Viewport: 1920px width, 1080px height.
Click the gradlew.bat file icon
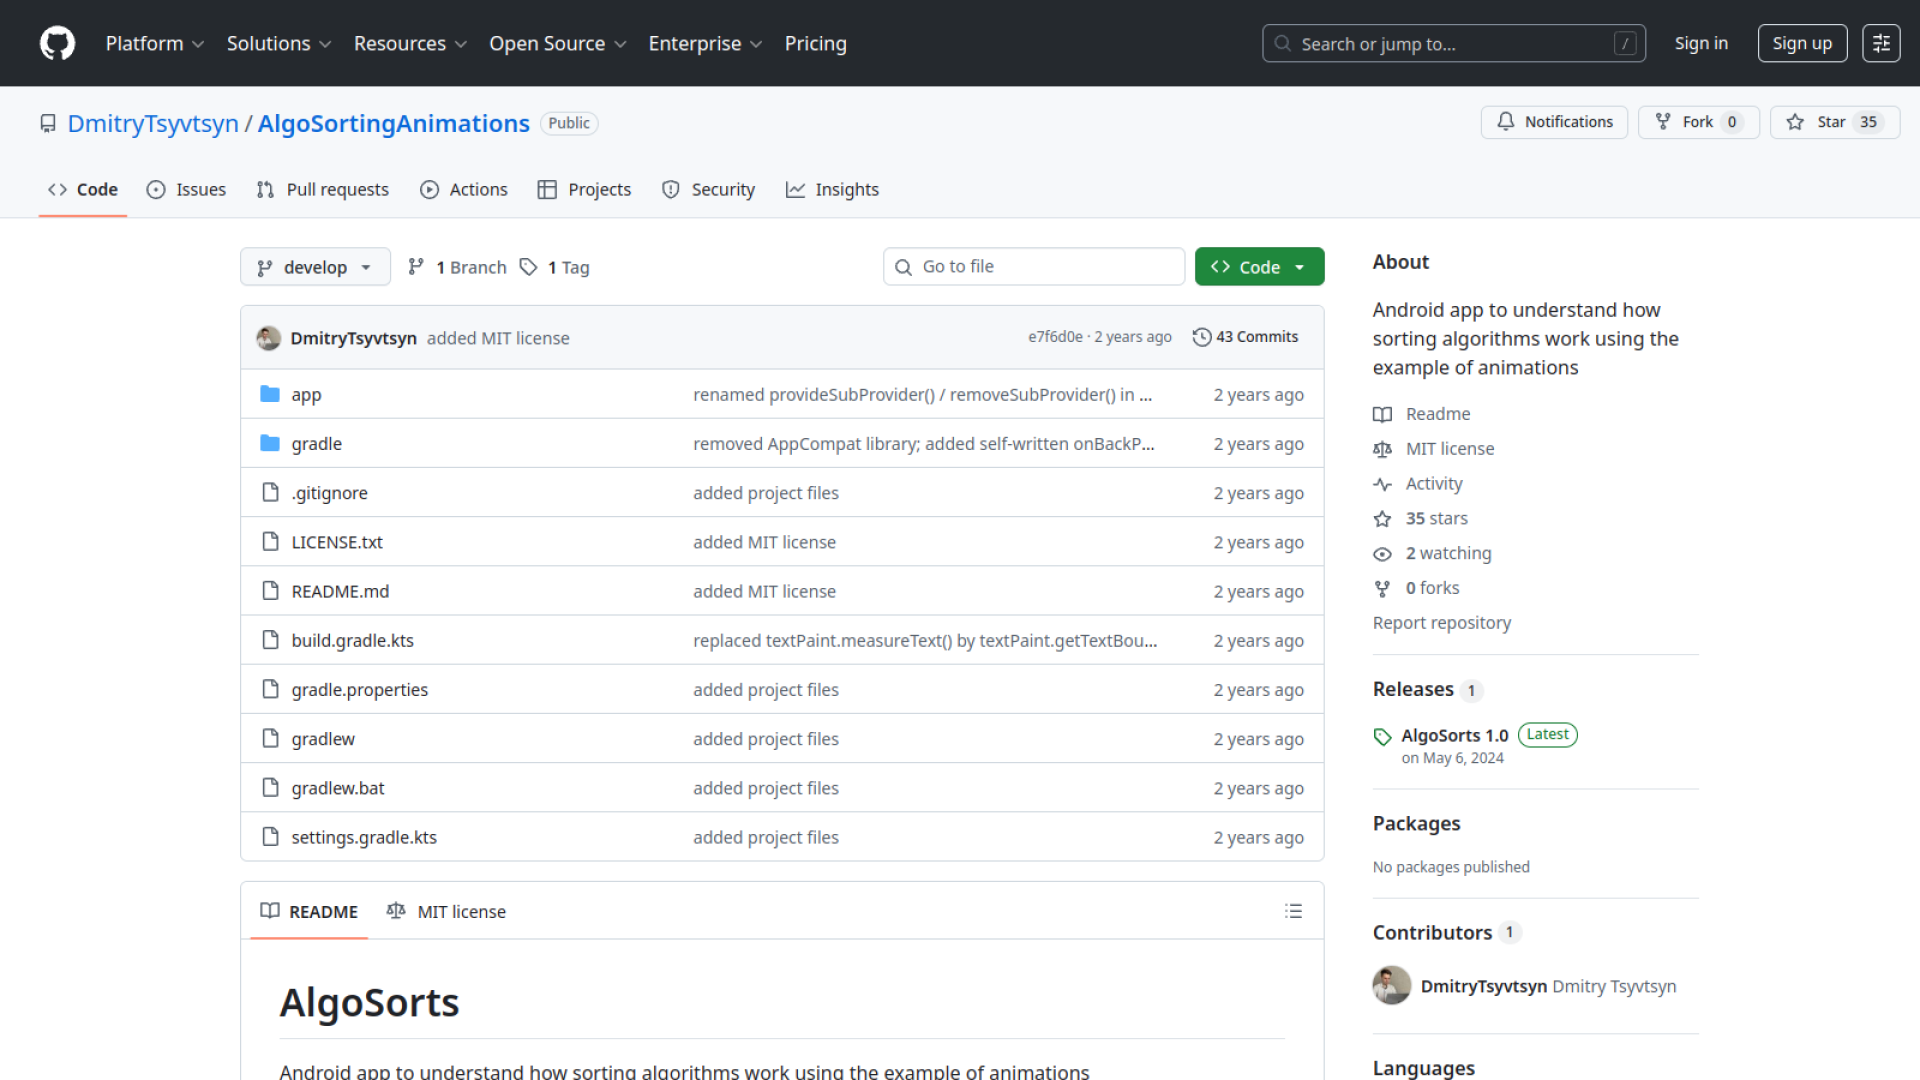(x=270, y=787)
